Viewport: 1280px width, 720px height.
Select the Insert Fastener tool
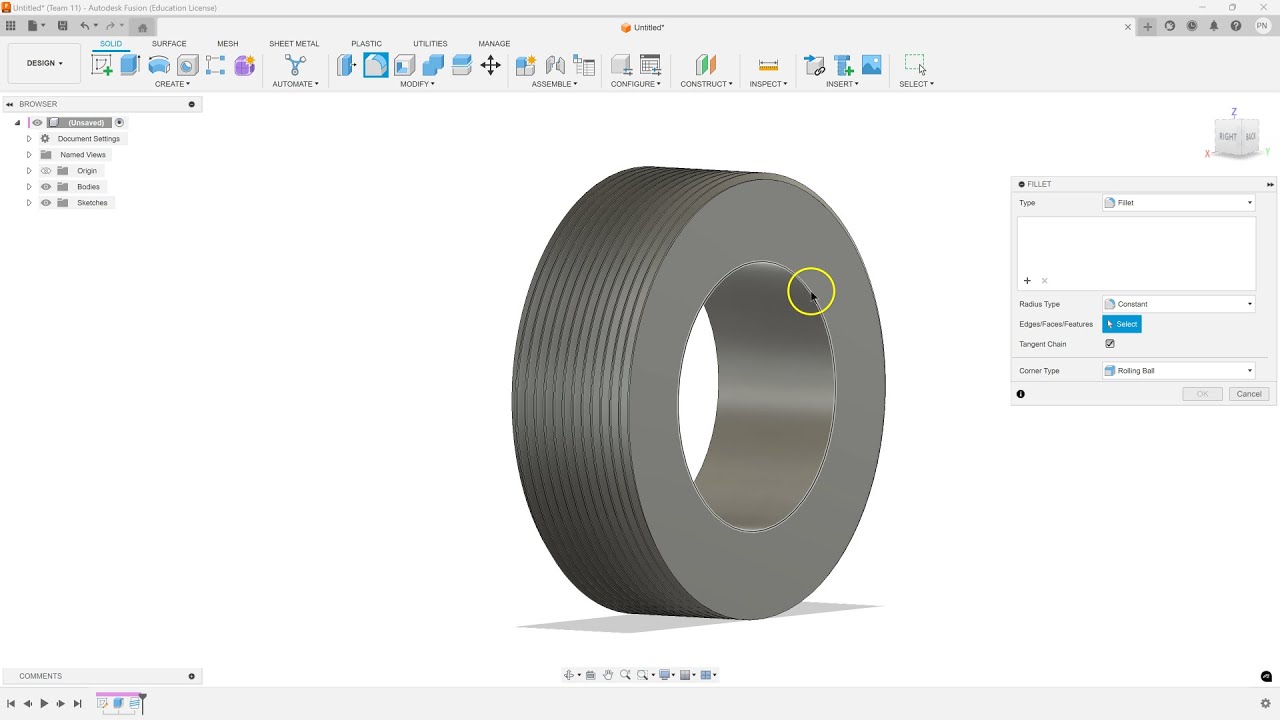click(843, 65)
